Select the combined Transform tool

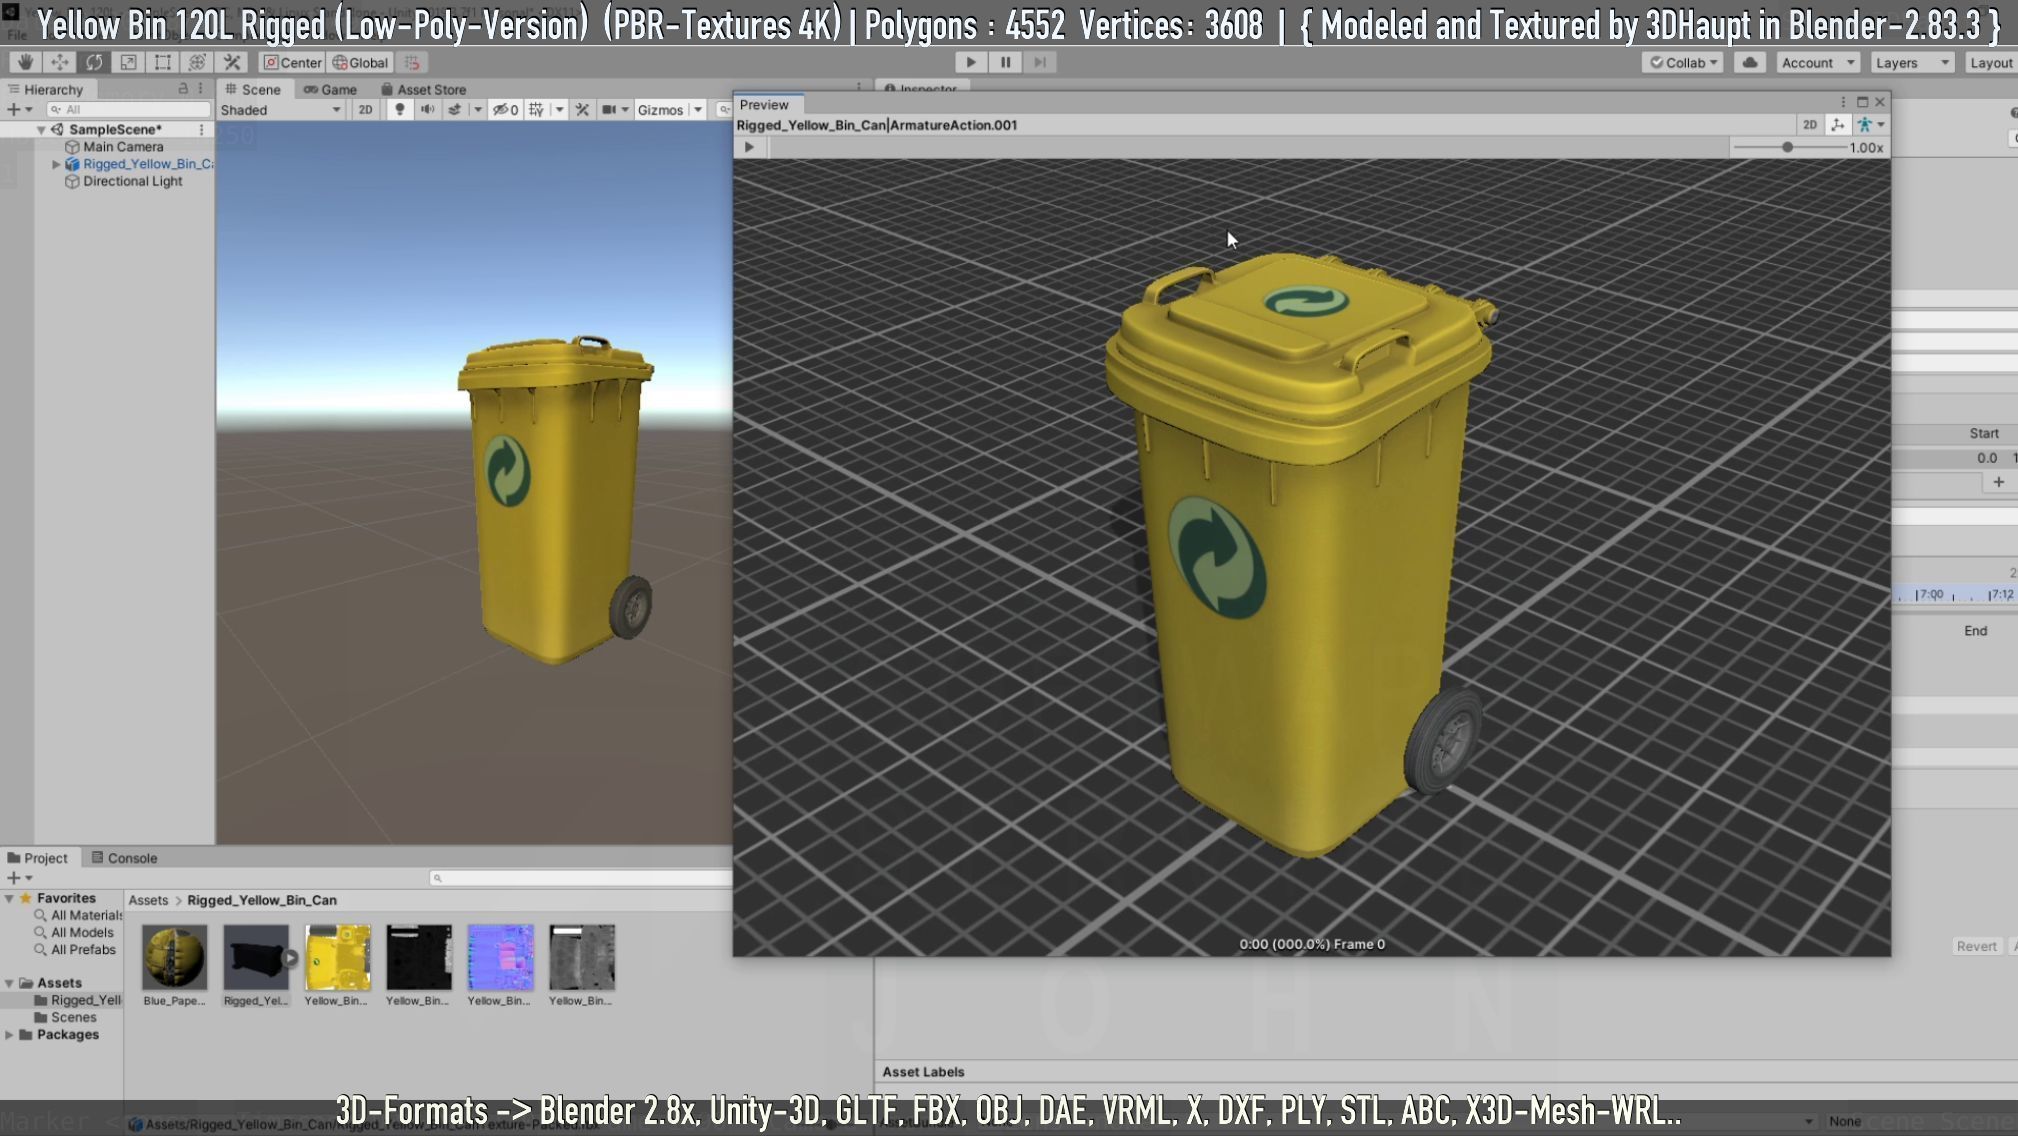point(197,62)
